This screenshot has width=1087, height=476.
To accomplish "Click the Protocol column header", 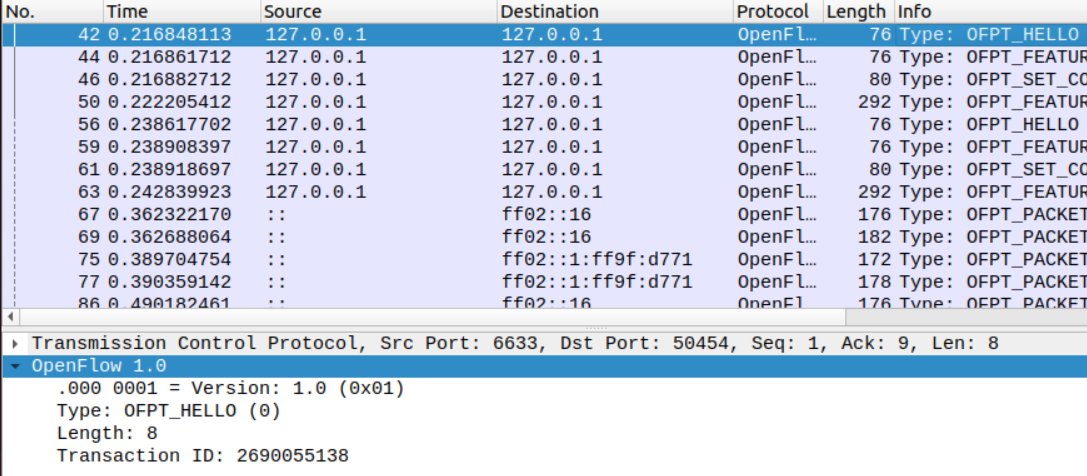I will click(x=776, y=12).
